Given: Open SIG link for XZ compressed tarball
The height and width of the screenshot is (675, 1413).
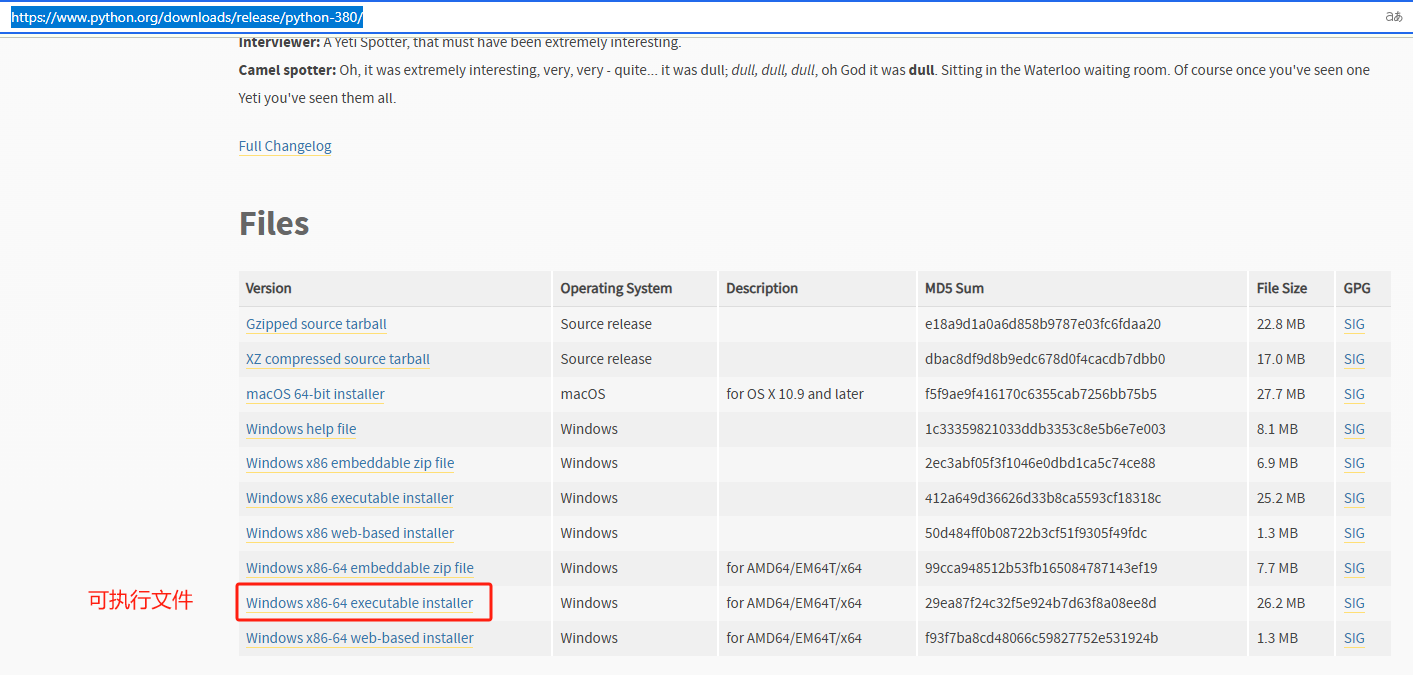Looking at the screenshot, I should [1354, 359].
